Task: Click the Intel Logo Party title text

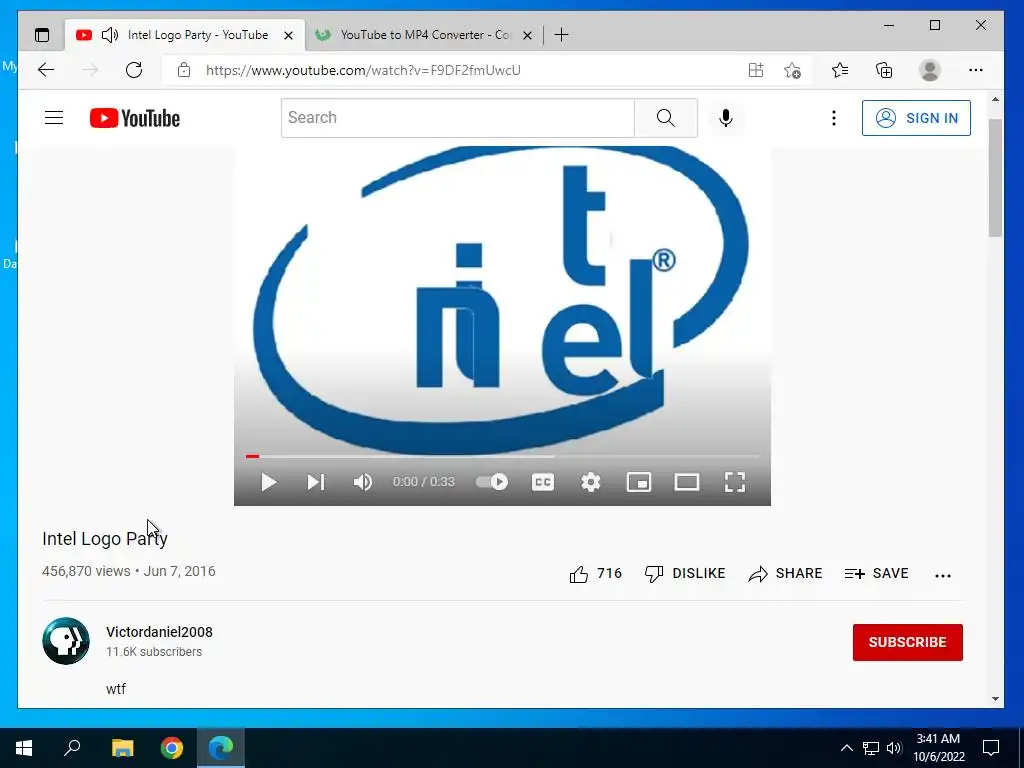Action: 104,539
